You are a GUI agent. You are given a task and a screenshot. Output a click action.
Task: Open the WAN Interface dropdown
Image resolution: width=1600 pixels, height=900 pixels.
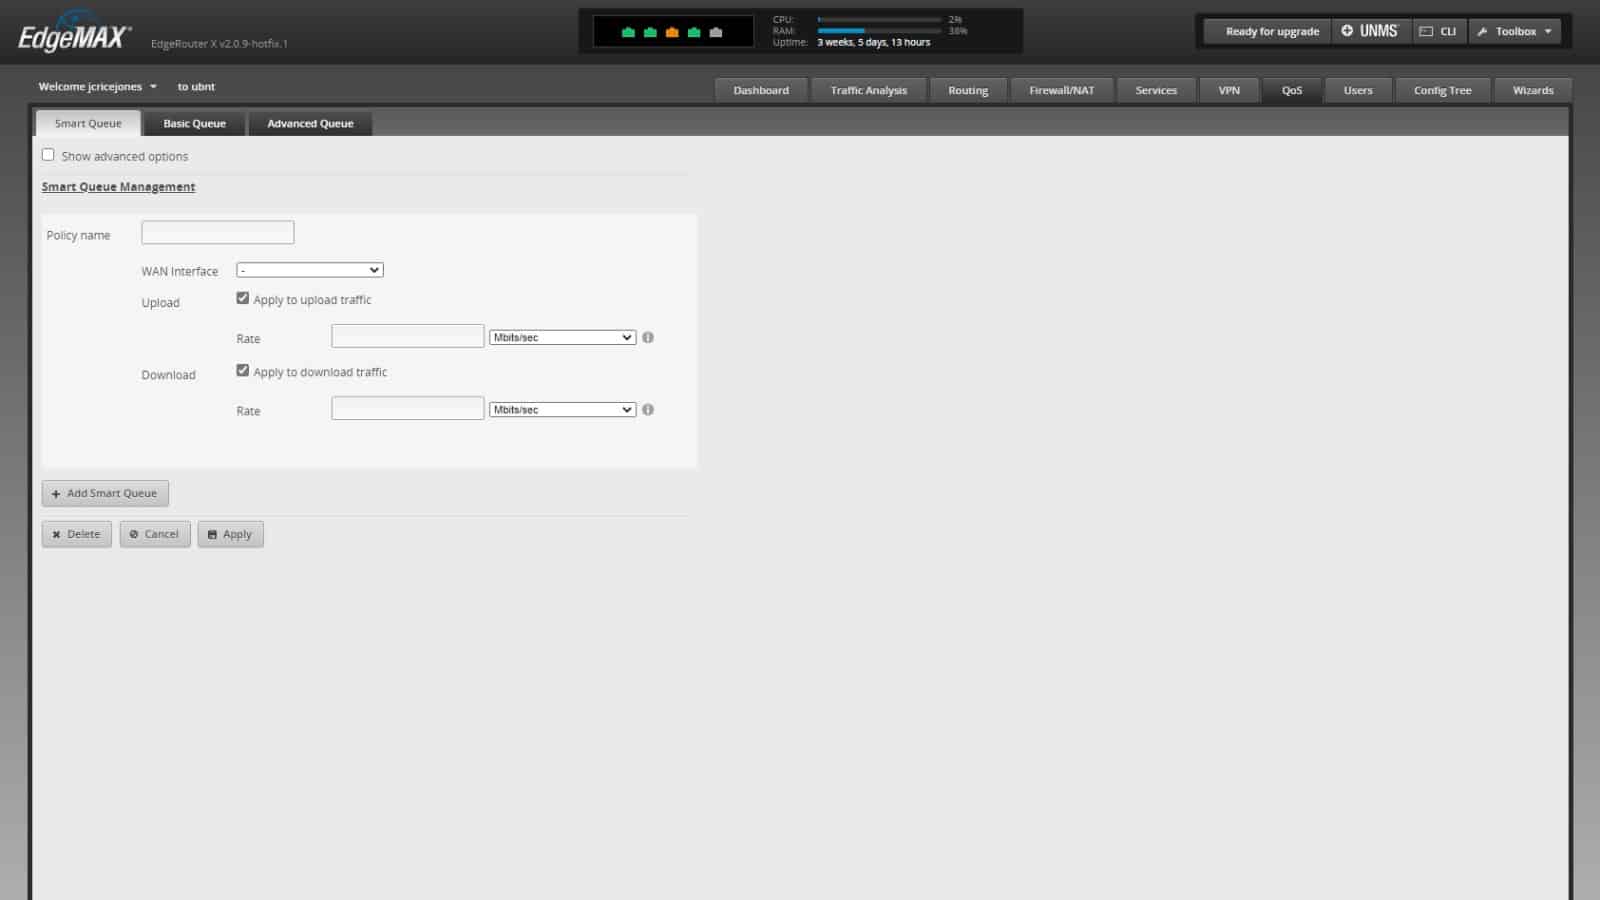pos(310,270)
